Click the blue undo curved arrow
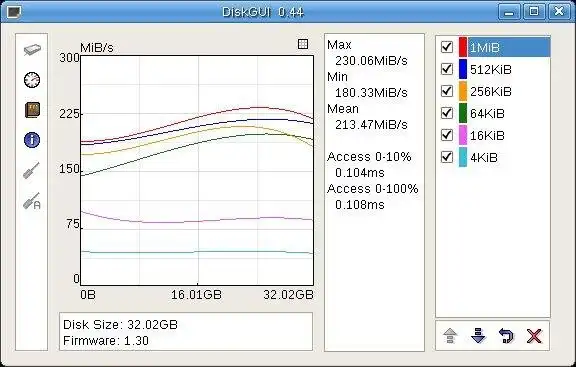Screen dimensions: 576x367 pos(506,336)
